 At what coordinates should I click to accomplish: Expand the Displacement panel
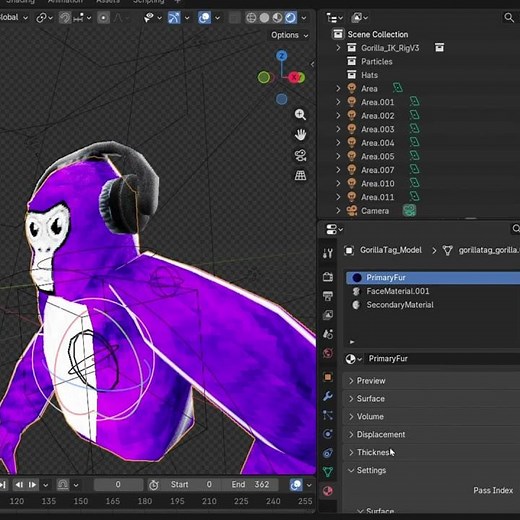[x=431, y=435]
